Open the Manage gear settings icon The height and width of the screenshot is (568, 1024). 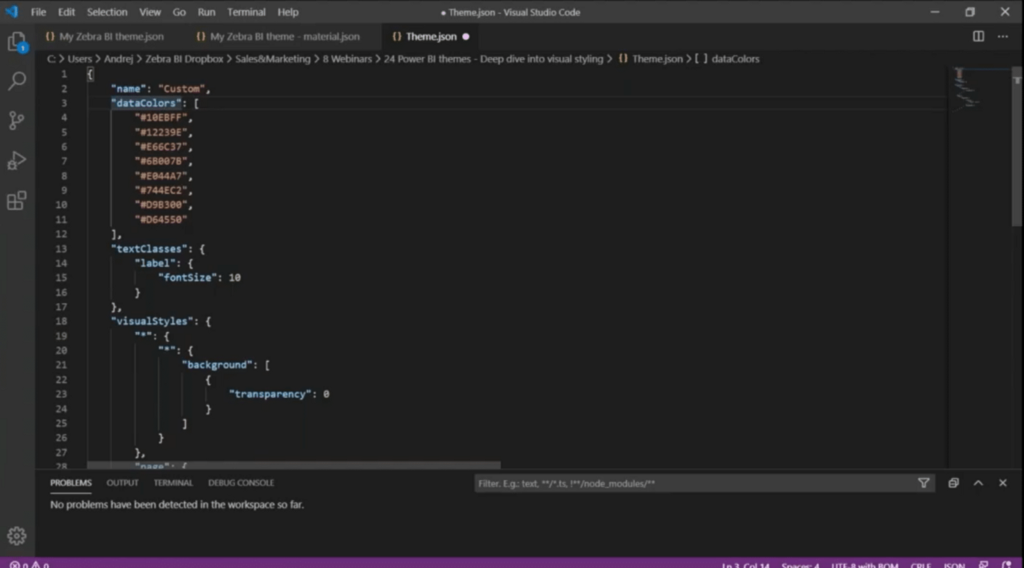16,536
